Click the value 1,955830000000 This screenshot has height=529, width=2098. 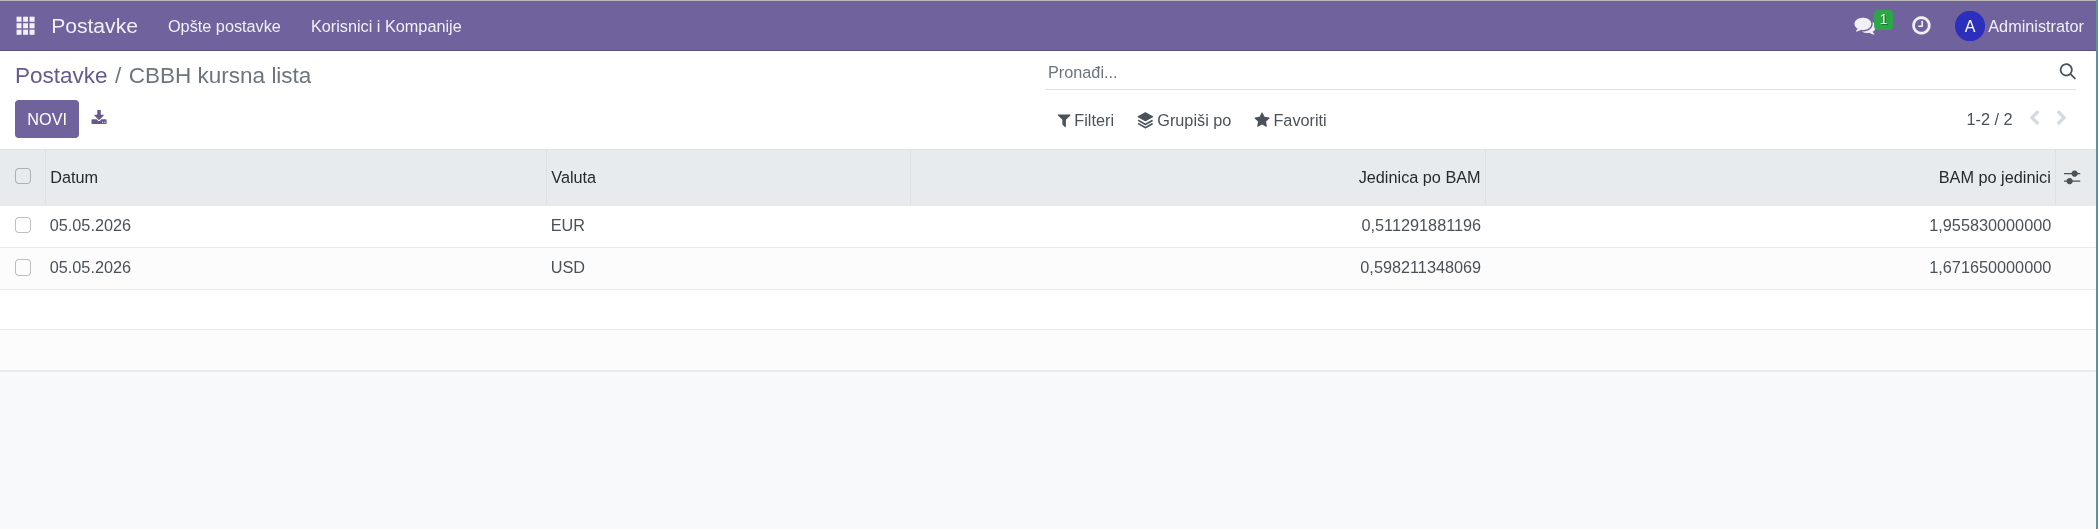(1990, 225)
